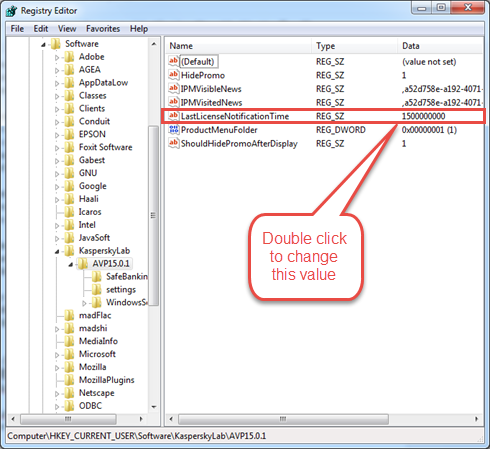This screenshot has height=449, width=490.
Task: Click the (Default) value string icon
Action: coord(173,61)
